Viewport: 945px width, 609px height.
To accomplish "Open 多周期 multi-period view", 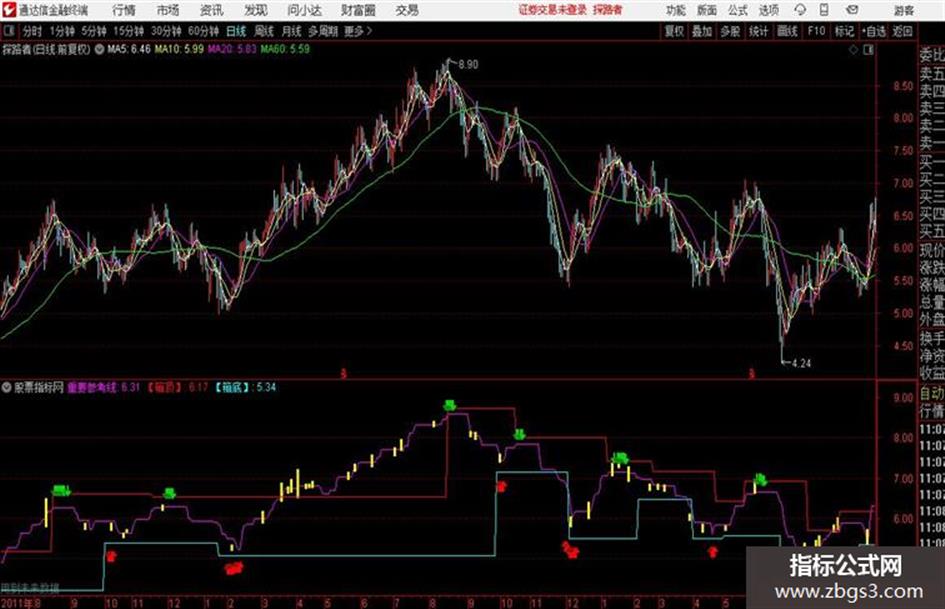I will click(x=323, y=31).
